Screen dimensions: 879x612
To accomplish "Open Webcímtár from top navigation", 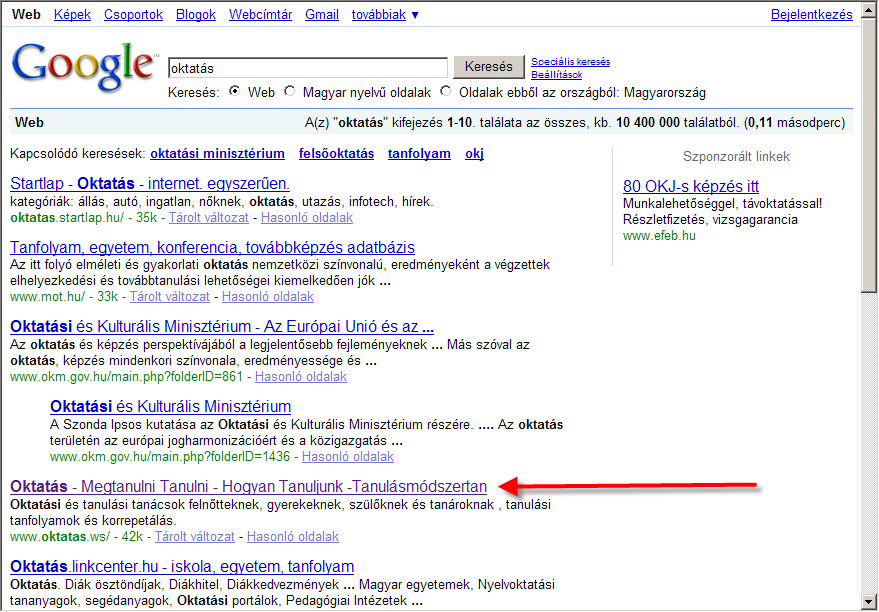I will point(260,15).
